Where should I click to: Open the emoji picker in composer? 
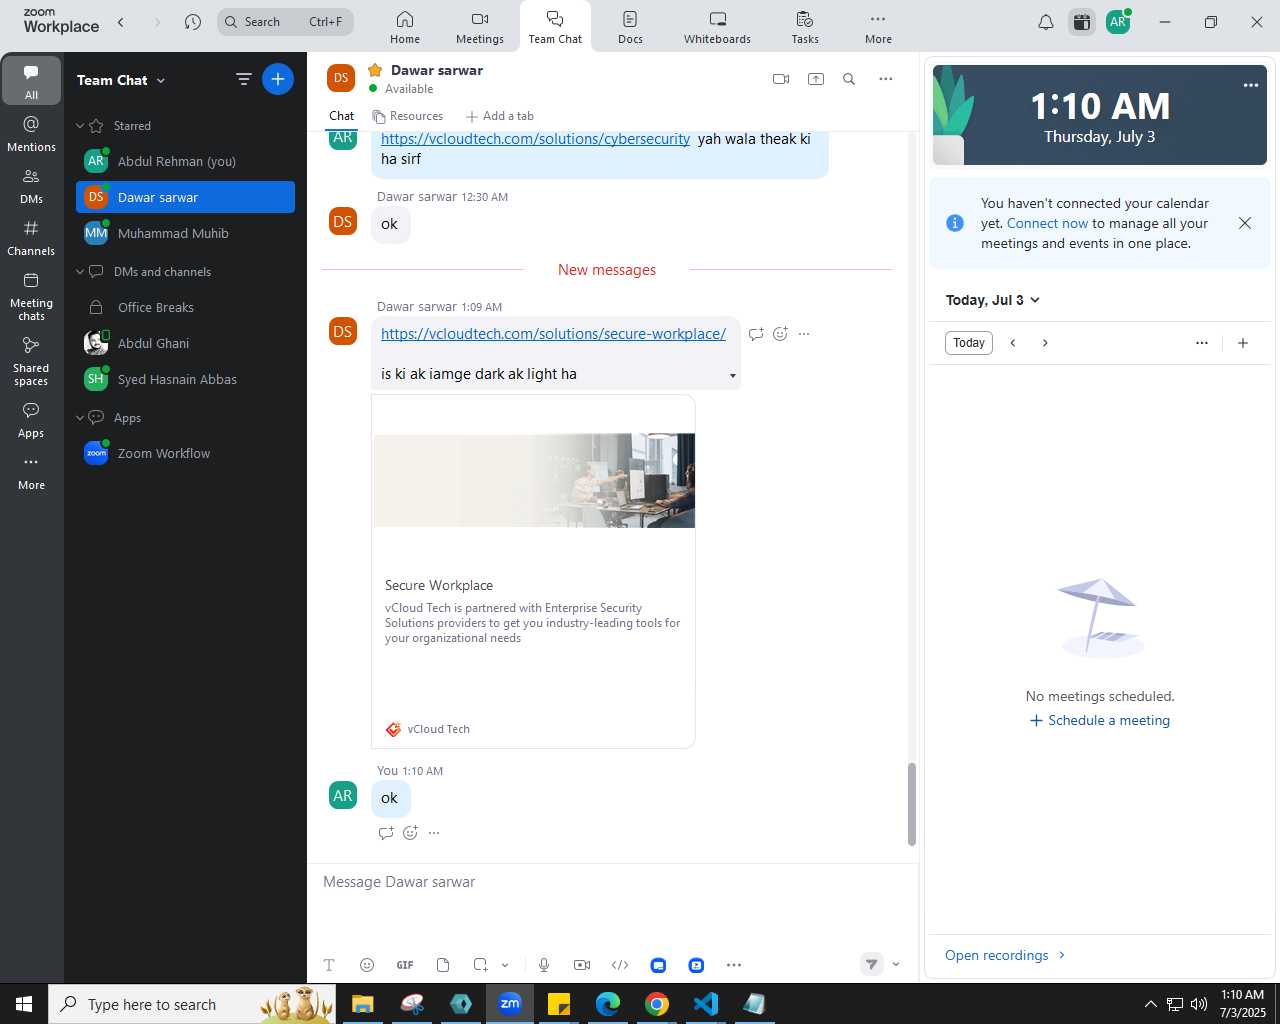(367, 965)
